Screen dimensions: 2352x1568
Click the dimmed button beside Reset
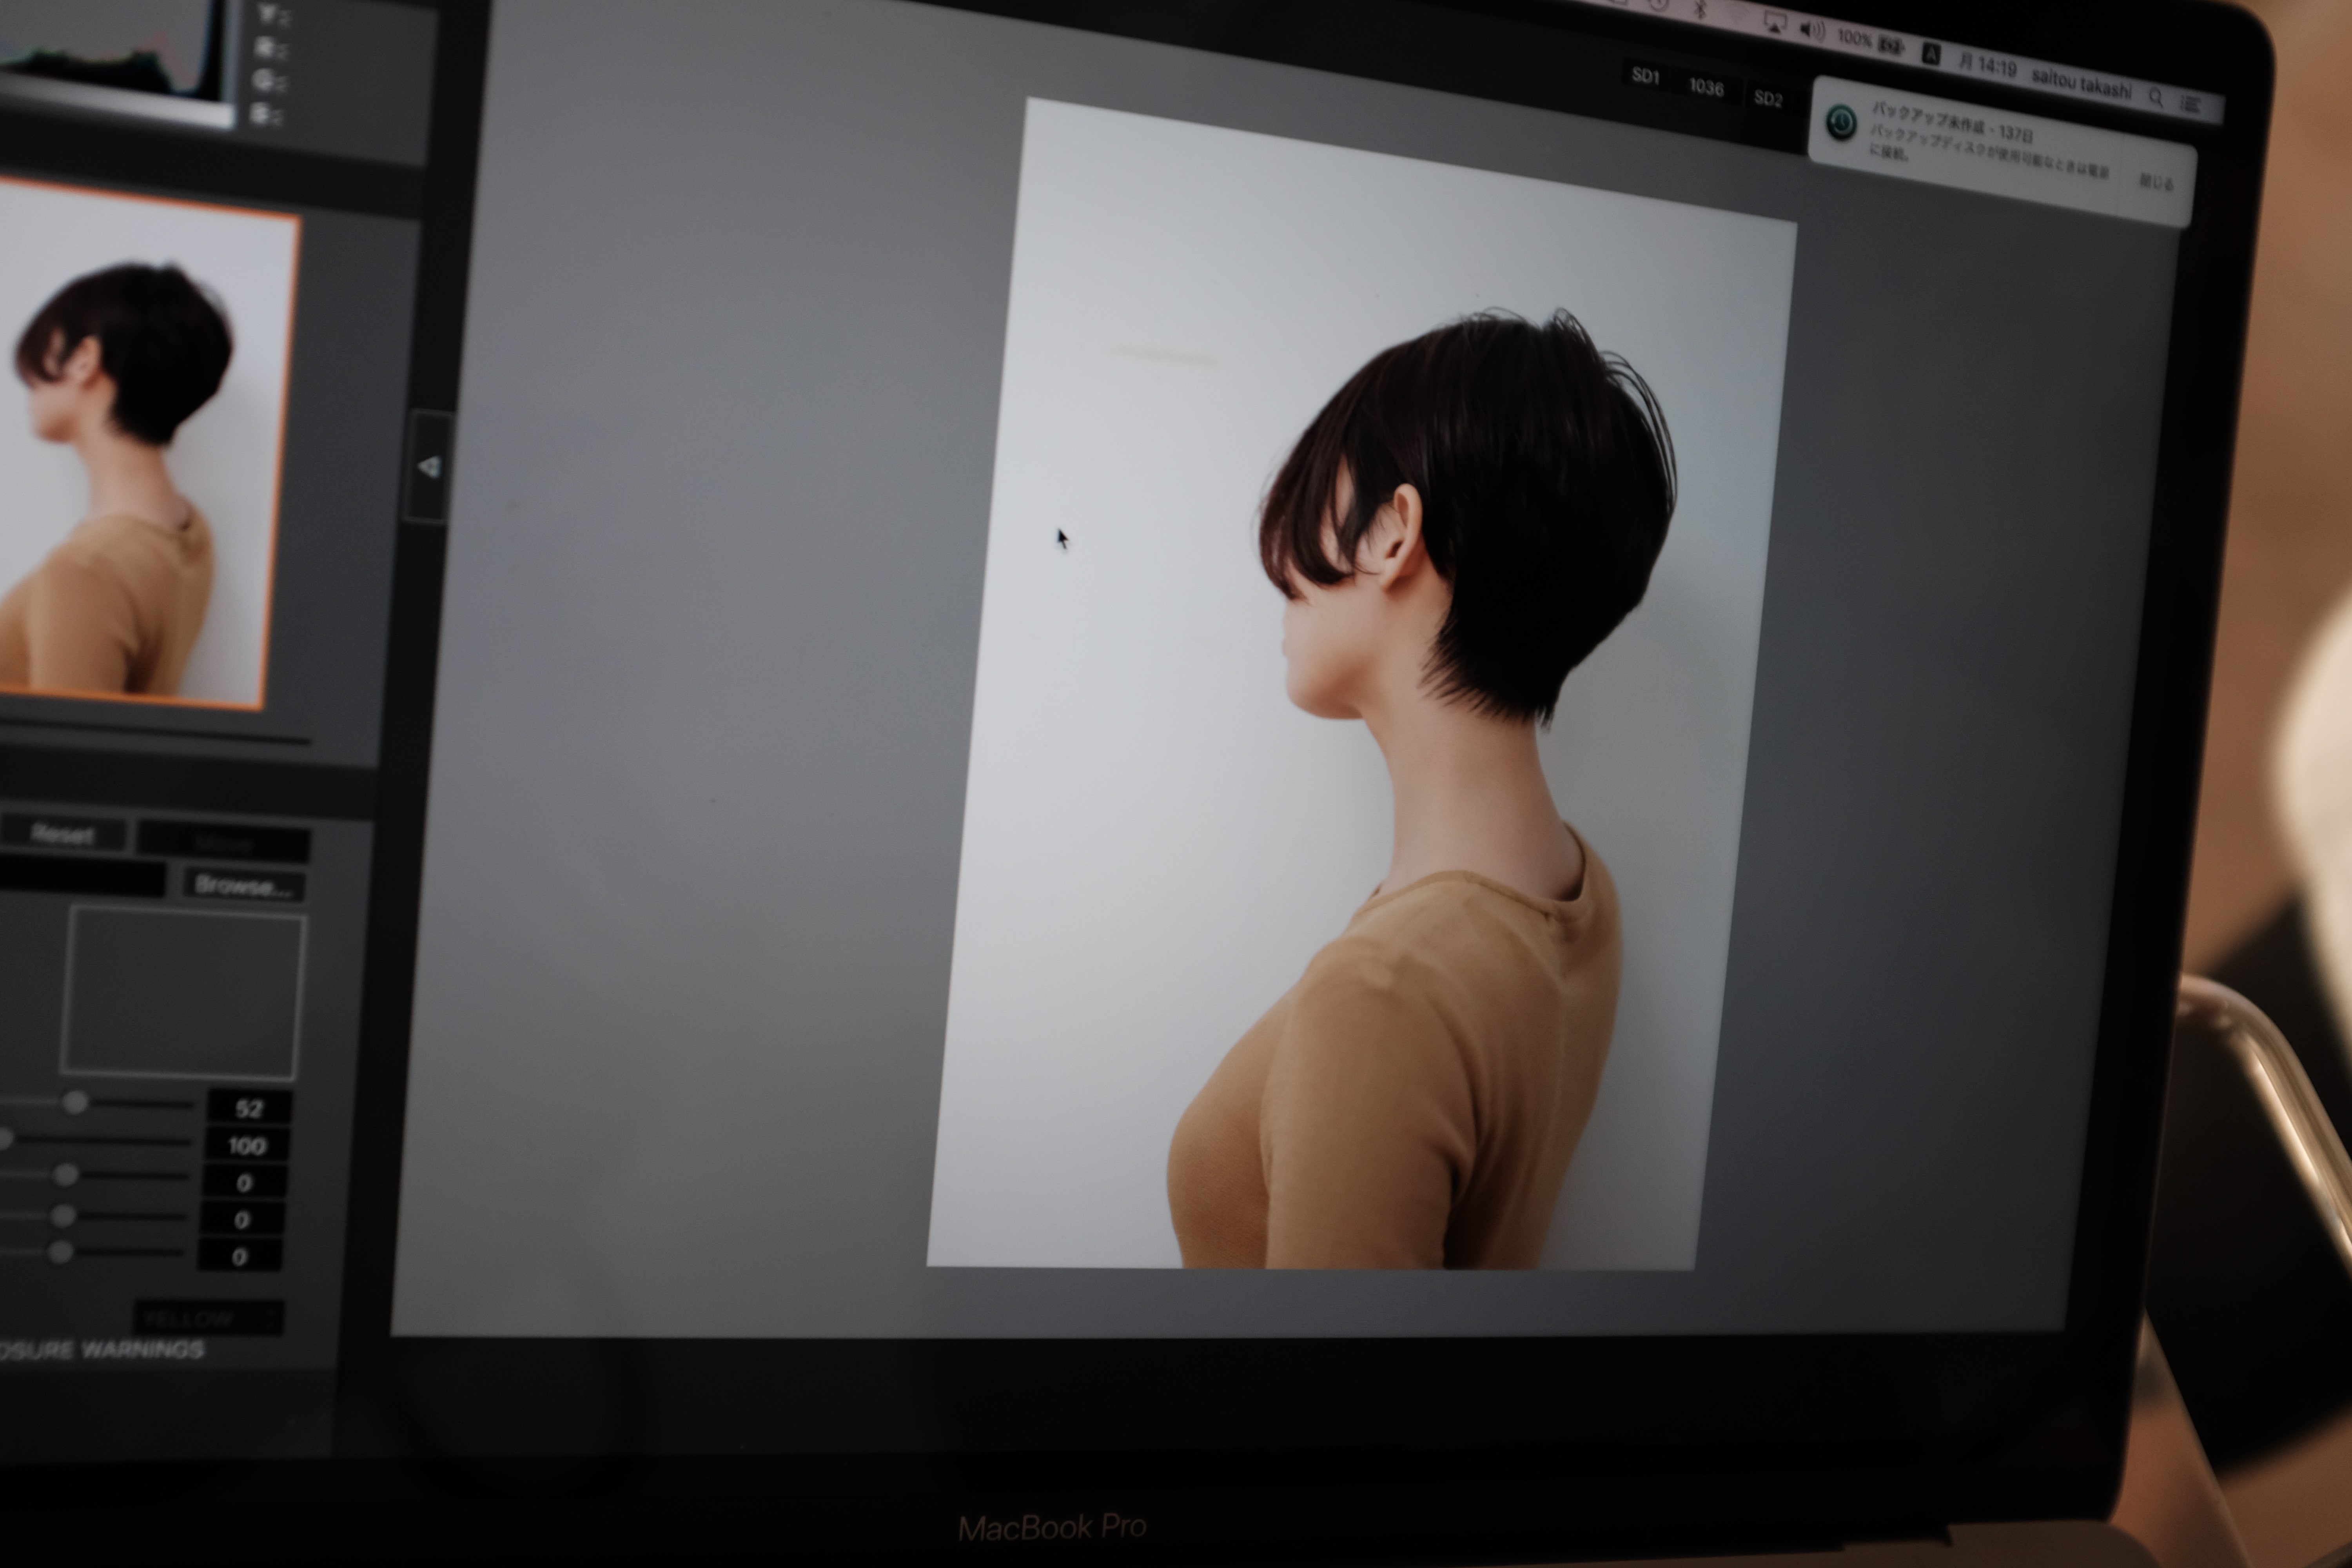point(223,843)
